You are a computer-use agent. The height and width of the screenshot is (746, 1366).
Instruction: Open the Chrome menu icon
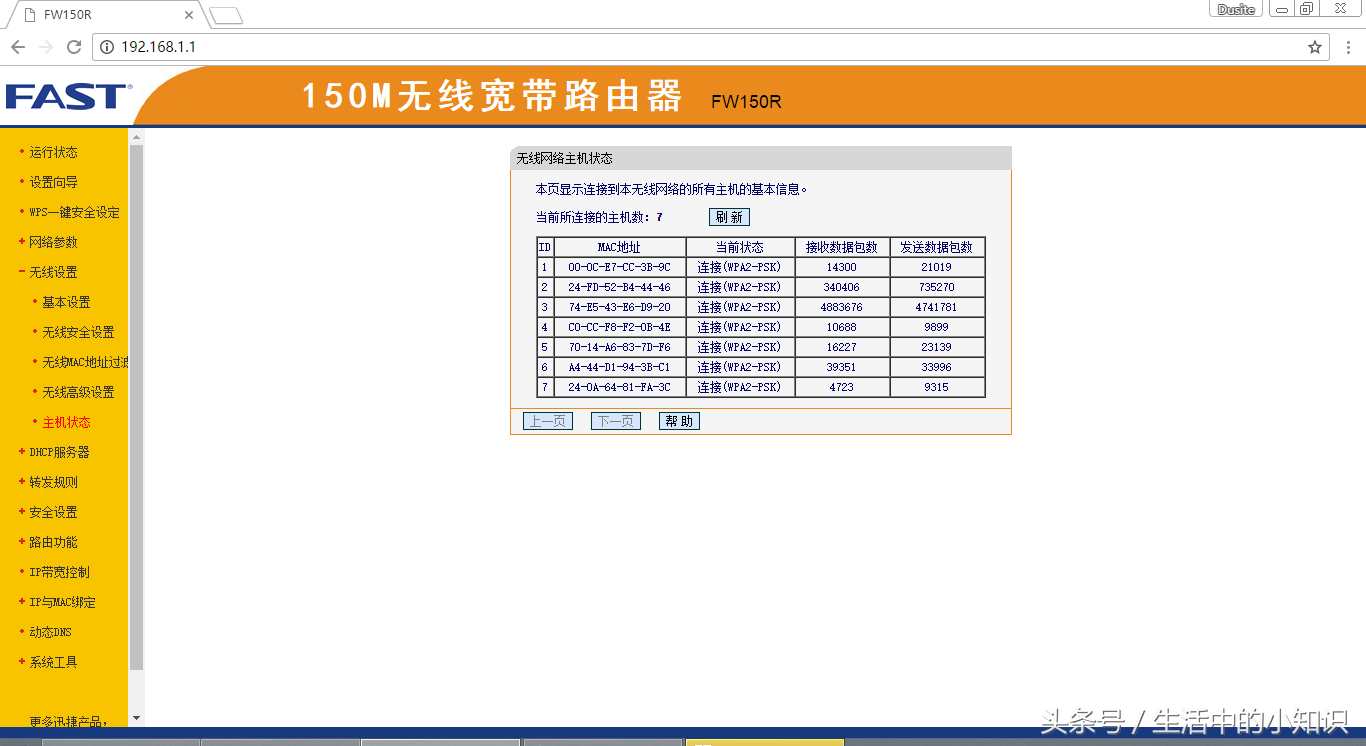pyautogui.click(x=1347, y=47)
